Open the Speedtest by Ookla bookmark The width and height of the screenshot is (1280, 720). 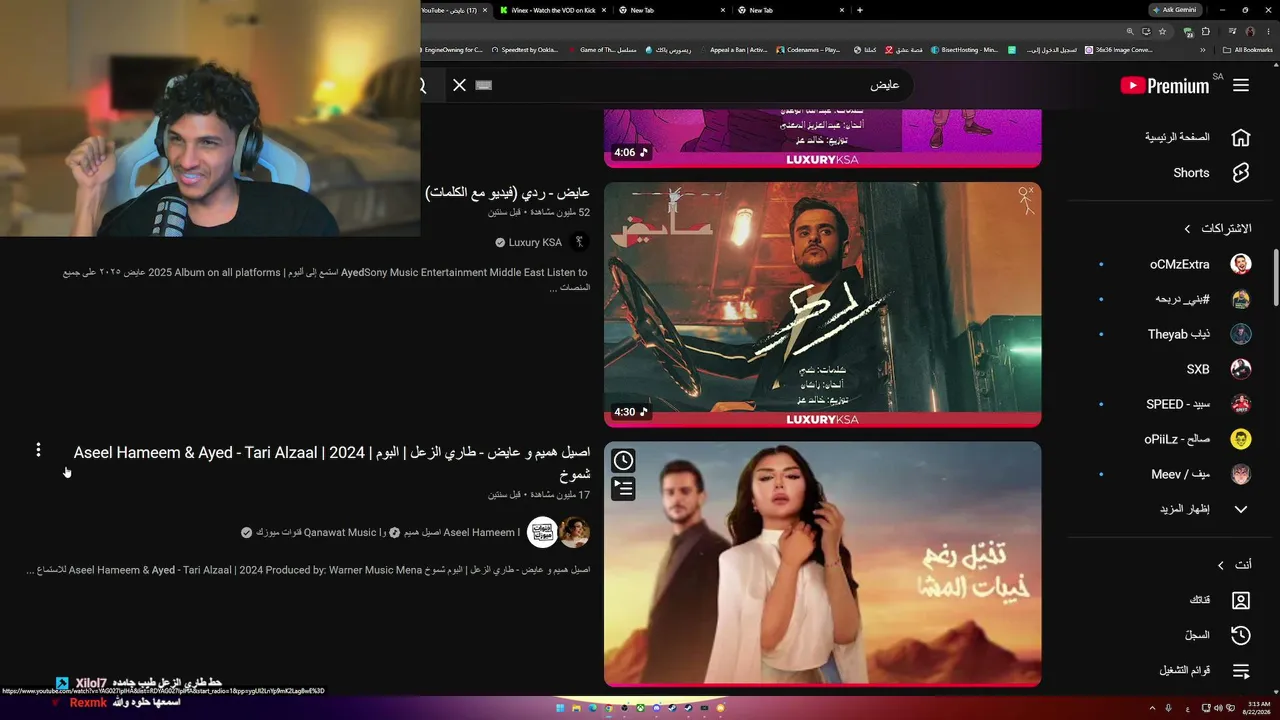tap(524, 50)
